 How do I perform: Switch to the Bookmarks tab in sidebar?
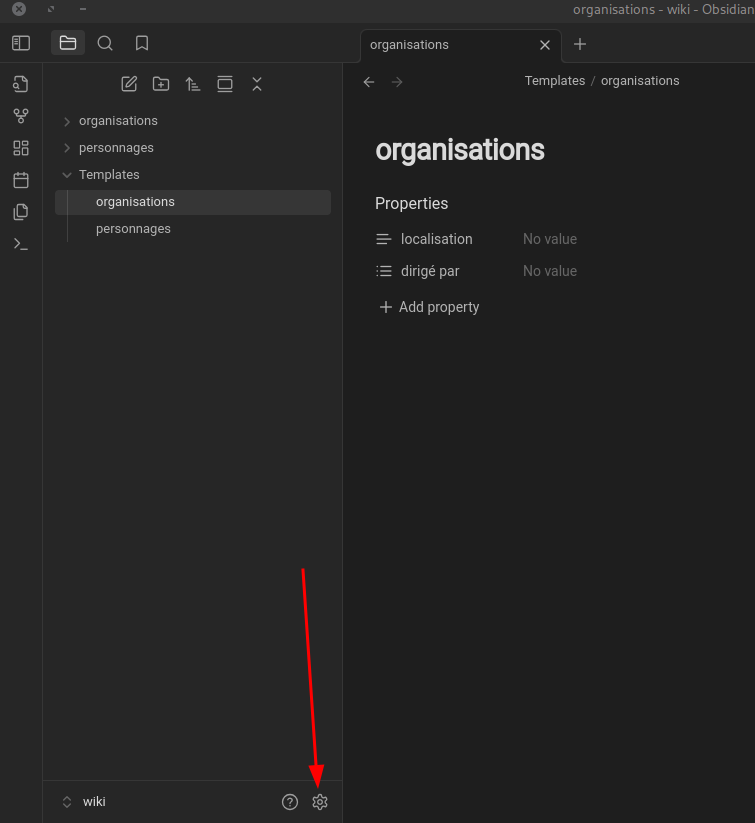pyautogui.click(x=142, y=43)
